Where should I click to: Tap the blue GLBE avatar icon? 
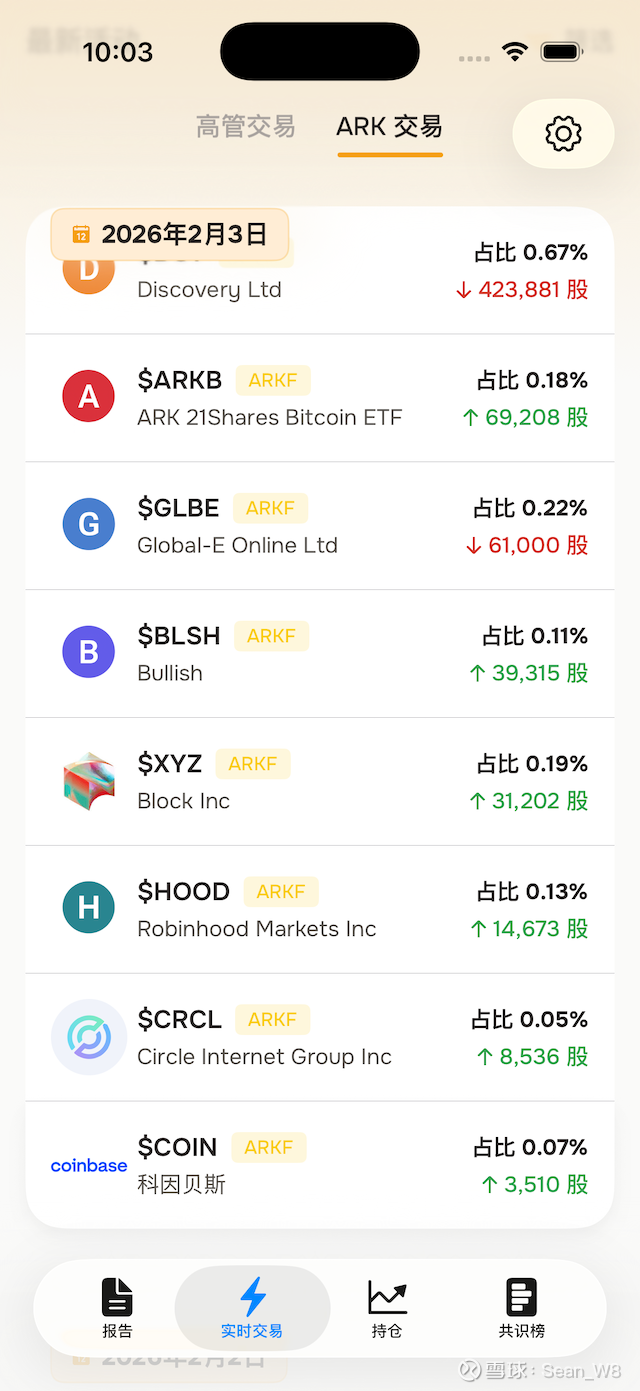(x=88, y=525)
